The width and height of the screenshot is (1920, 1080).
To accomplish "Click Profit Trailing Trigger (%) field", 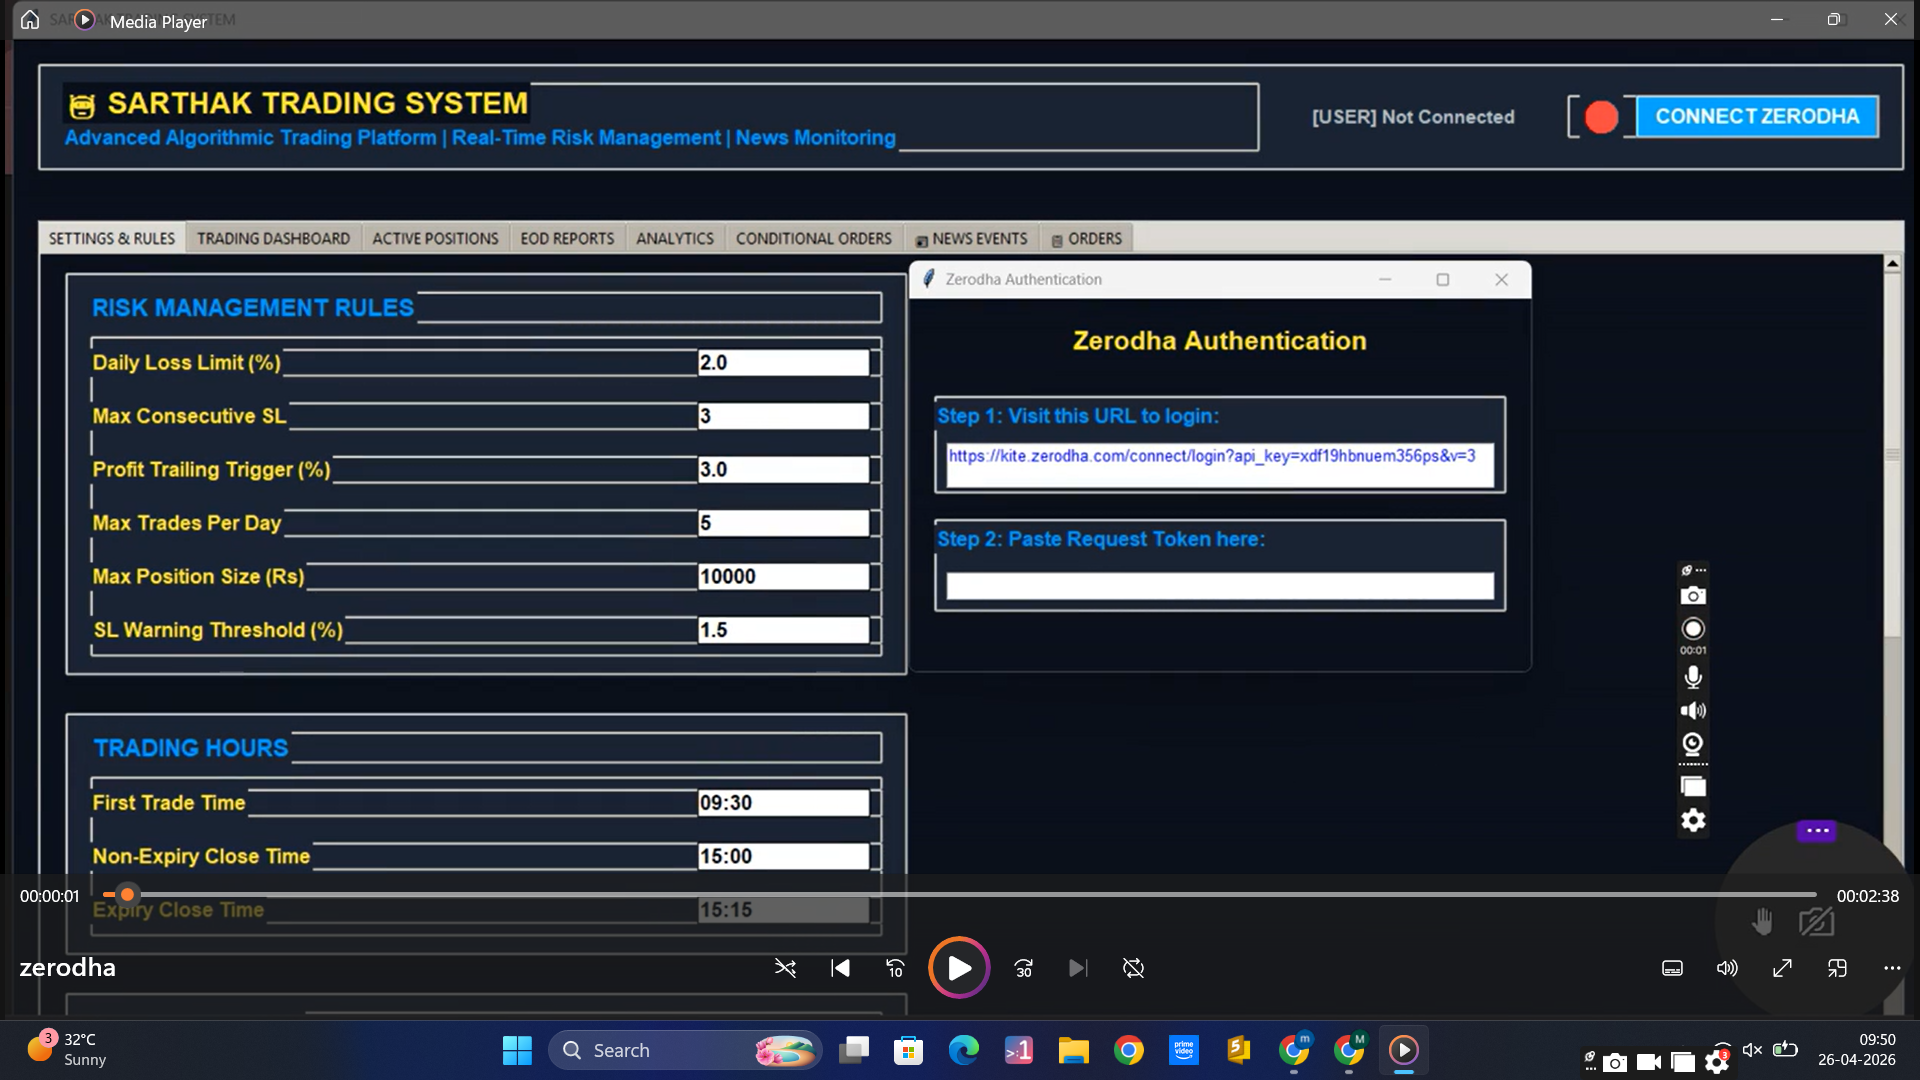I will [783, 470].
